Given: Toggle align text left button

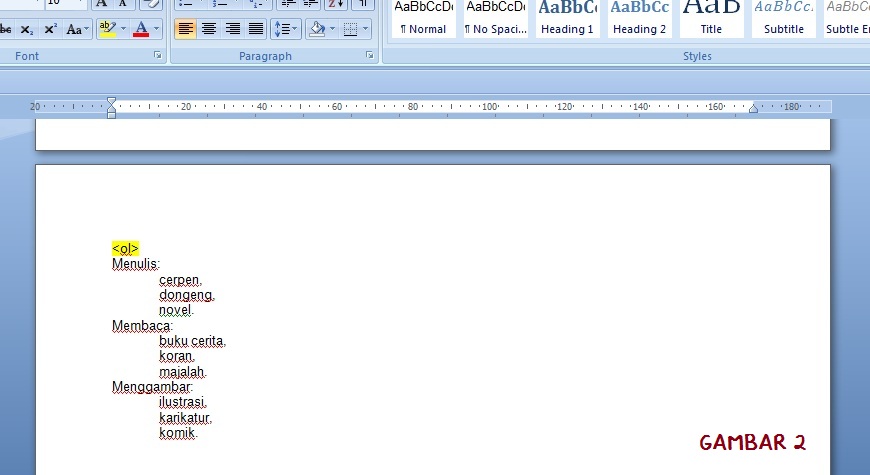Looking at the screenshot, I should tap(185, 29).
